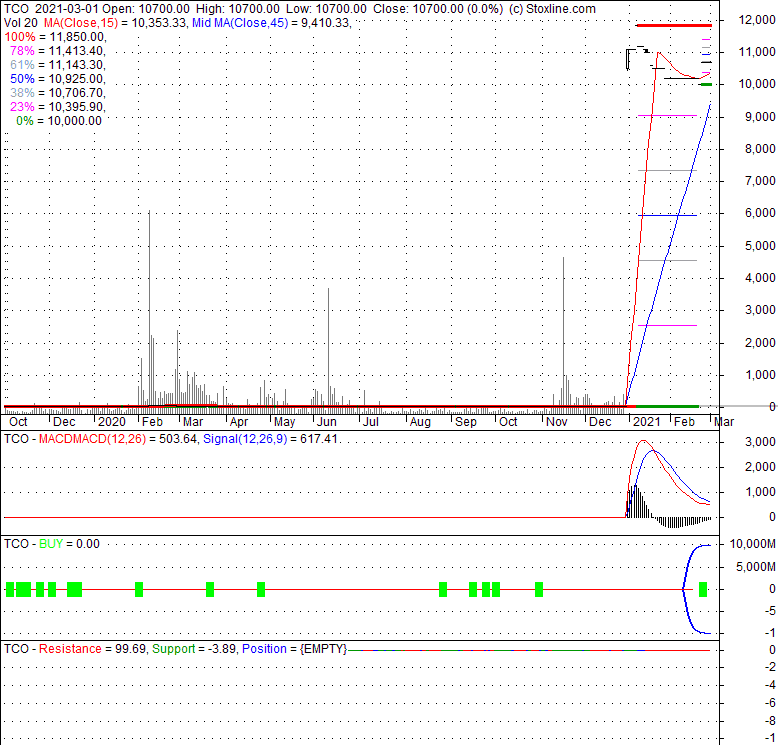Click the thick red 100% resistance line
This screenshot has width=780, height=745.
674,25
